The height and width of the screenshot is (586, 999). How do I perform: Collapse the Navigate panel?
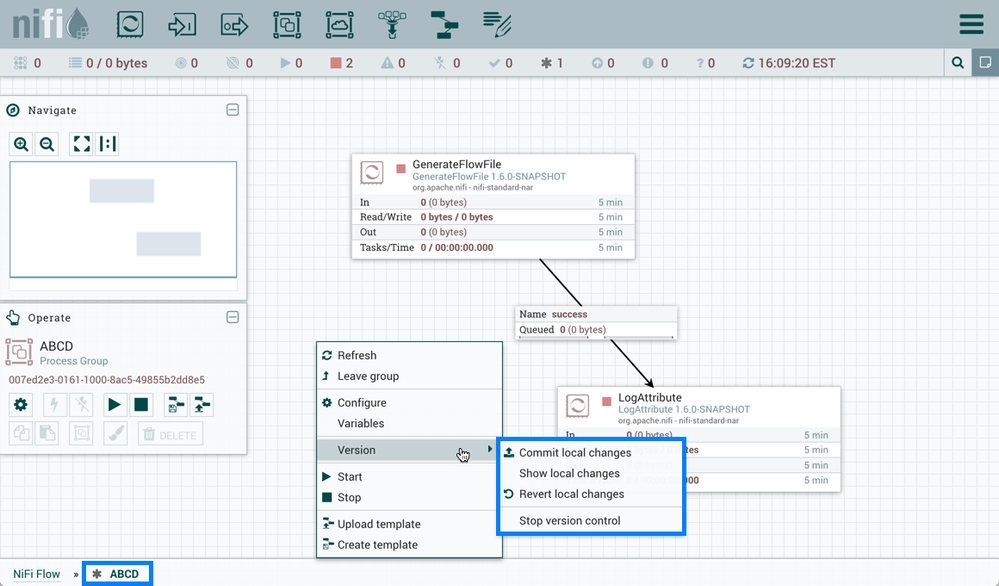(232, 109)
